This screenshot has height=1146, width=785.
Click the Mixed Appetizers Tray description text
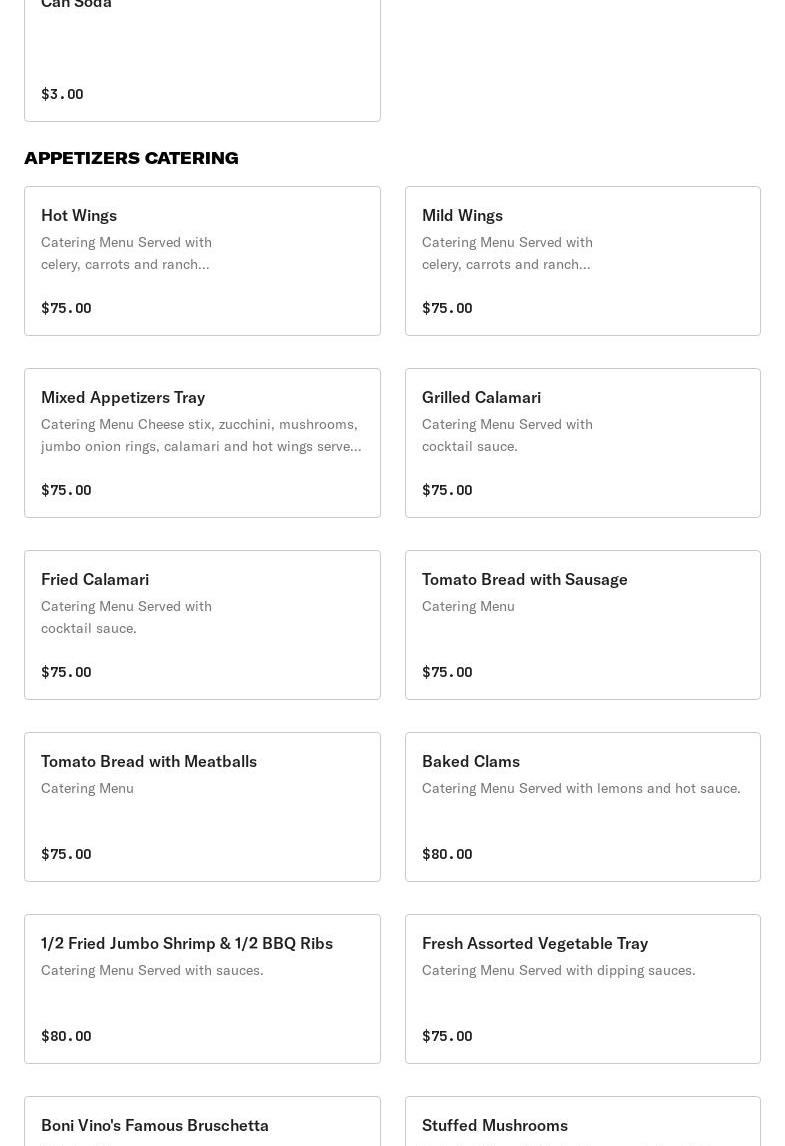201,435
